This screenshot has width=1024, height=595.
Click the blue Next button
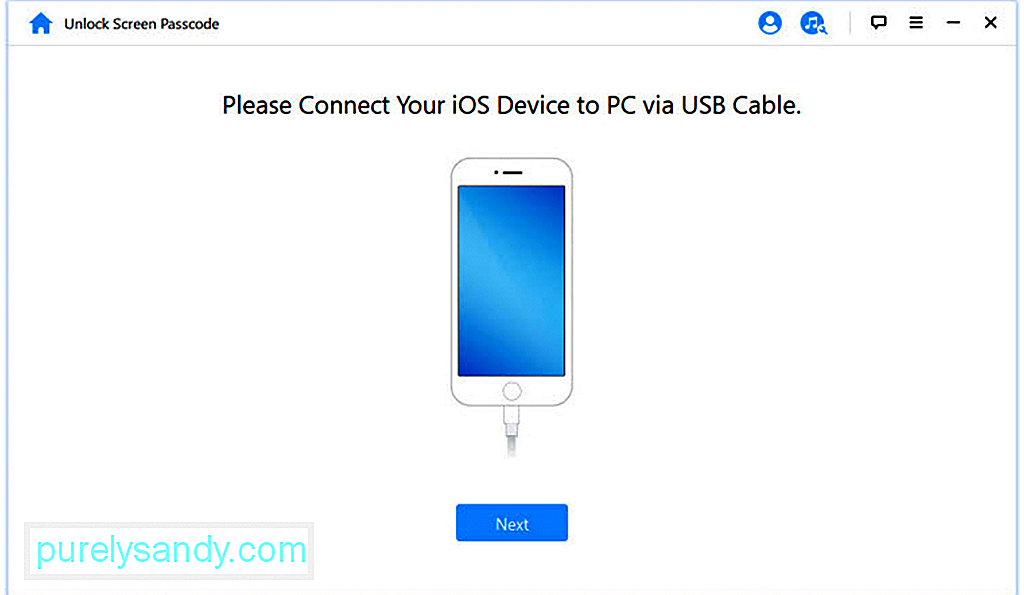point(512,523)
